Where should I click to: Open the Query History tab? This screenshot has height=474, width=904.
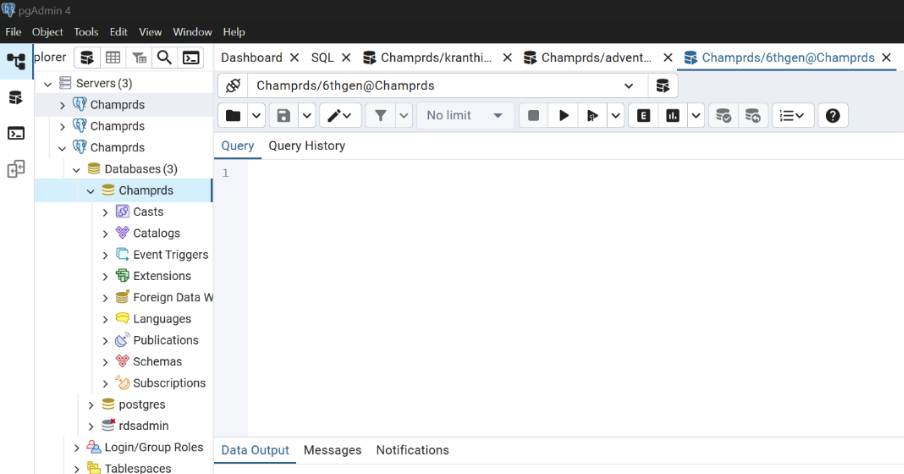coord(307,146)
